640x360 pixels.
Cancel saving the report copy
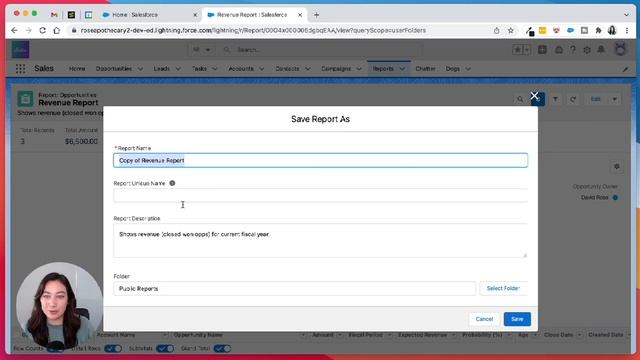tap(484, 319)
